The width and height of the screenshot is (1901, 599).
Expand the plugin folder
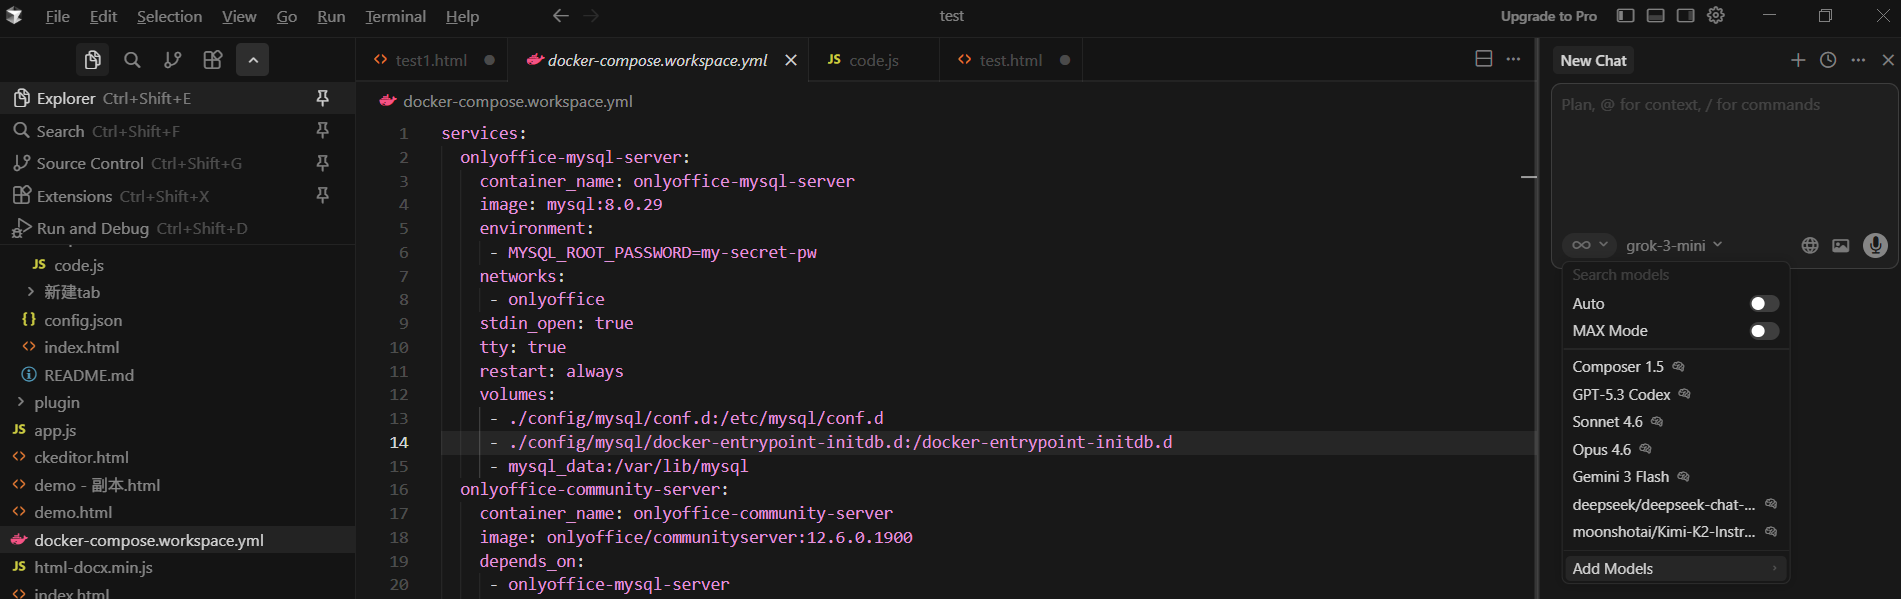(x=57, y=402)
